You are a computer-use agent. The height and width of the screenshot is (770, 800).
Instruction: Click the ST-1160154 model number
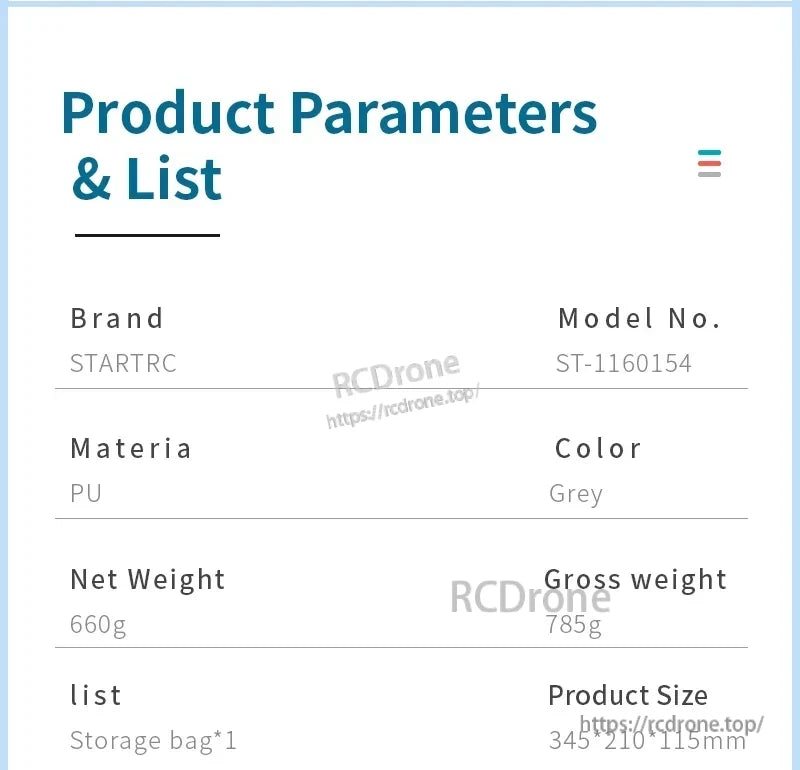point(623,363)
